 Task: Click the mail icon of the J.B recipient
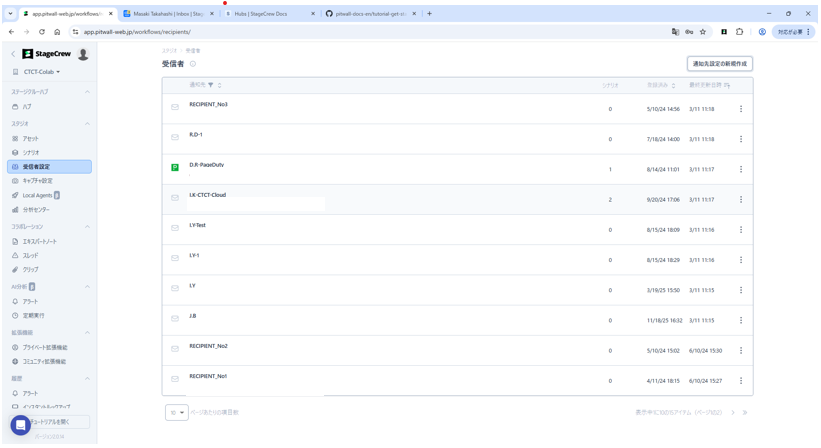click(x=175, y=319)
